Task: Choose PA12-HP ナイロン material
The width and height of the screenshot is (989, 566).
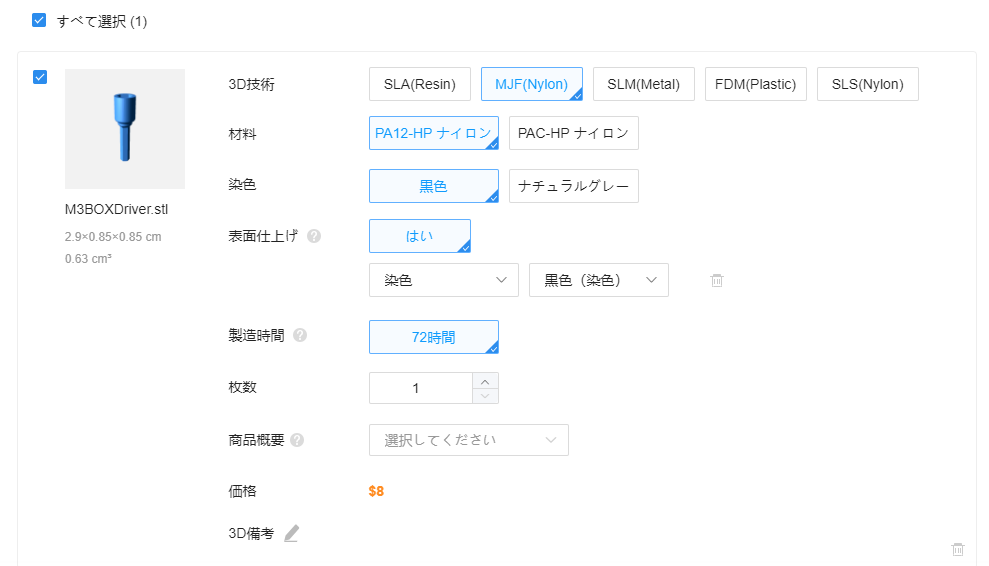Action: 434,133
